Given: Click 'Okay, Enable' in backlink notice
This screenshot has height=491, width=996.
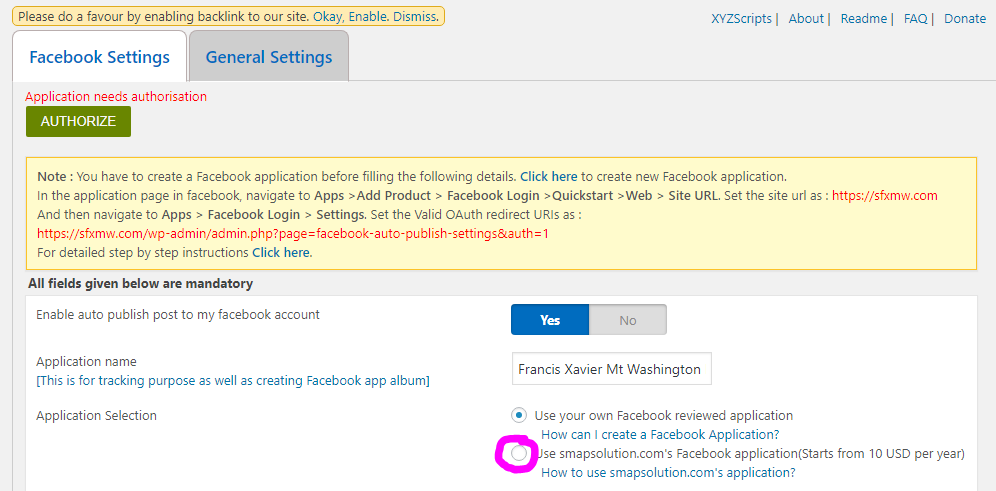Looking at the screenshot, I should [x=349, y=17].
